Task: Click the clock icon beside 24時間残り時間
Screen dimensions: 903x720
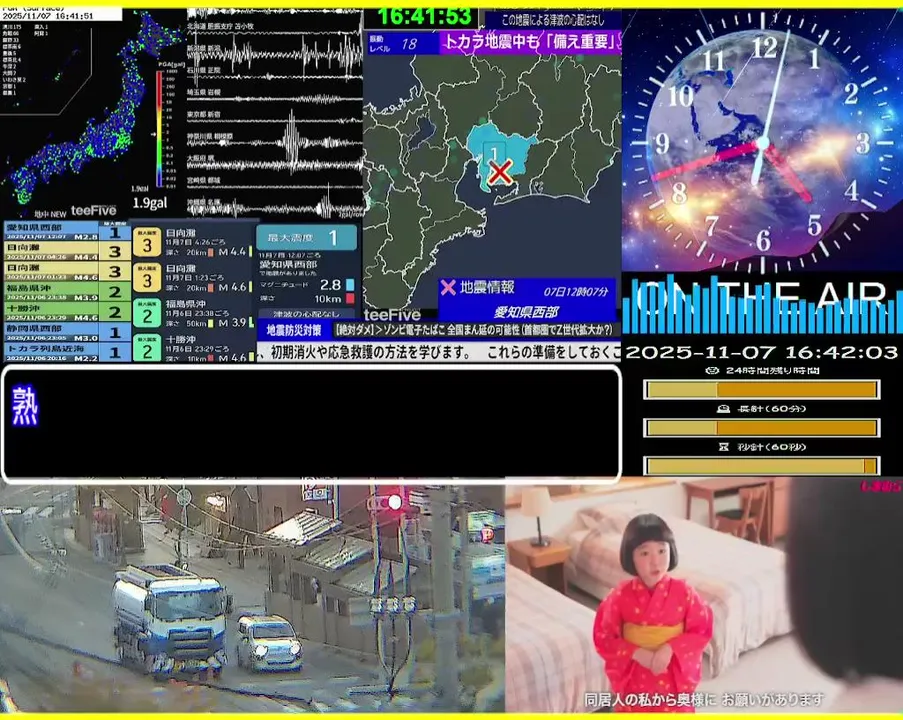Action: coord(712,370)
